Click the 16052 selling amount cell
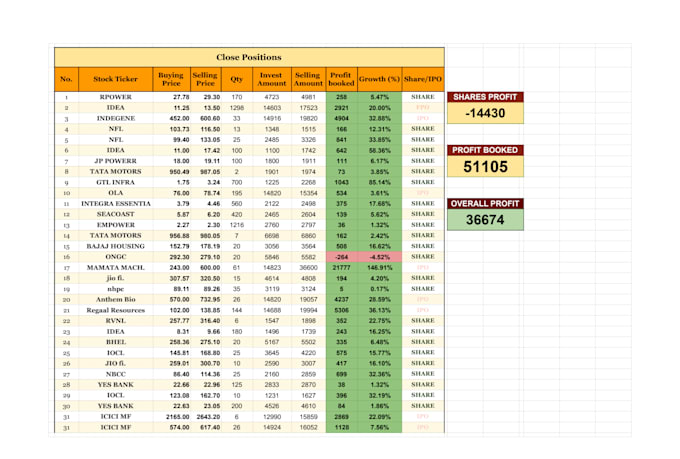Image resolution: width=680 pixels, height=459 pixels. click(308, 427)
